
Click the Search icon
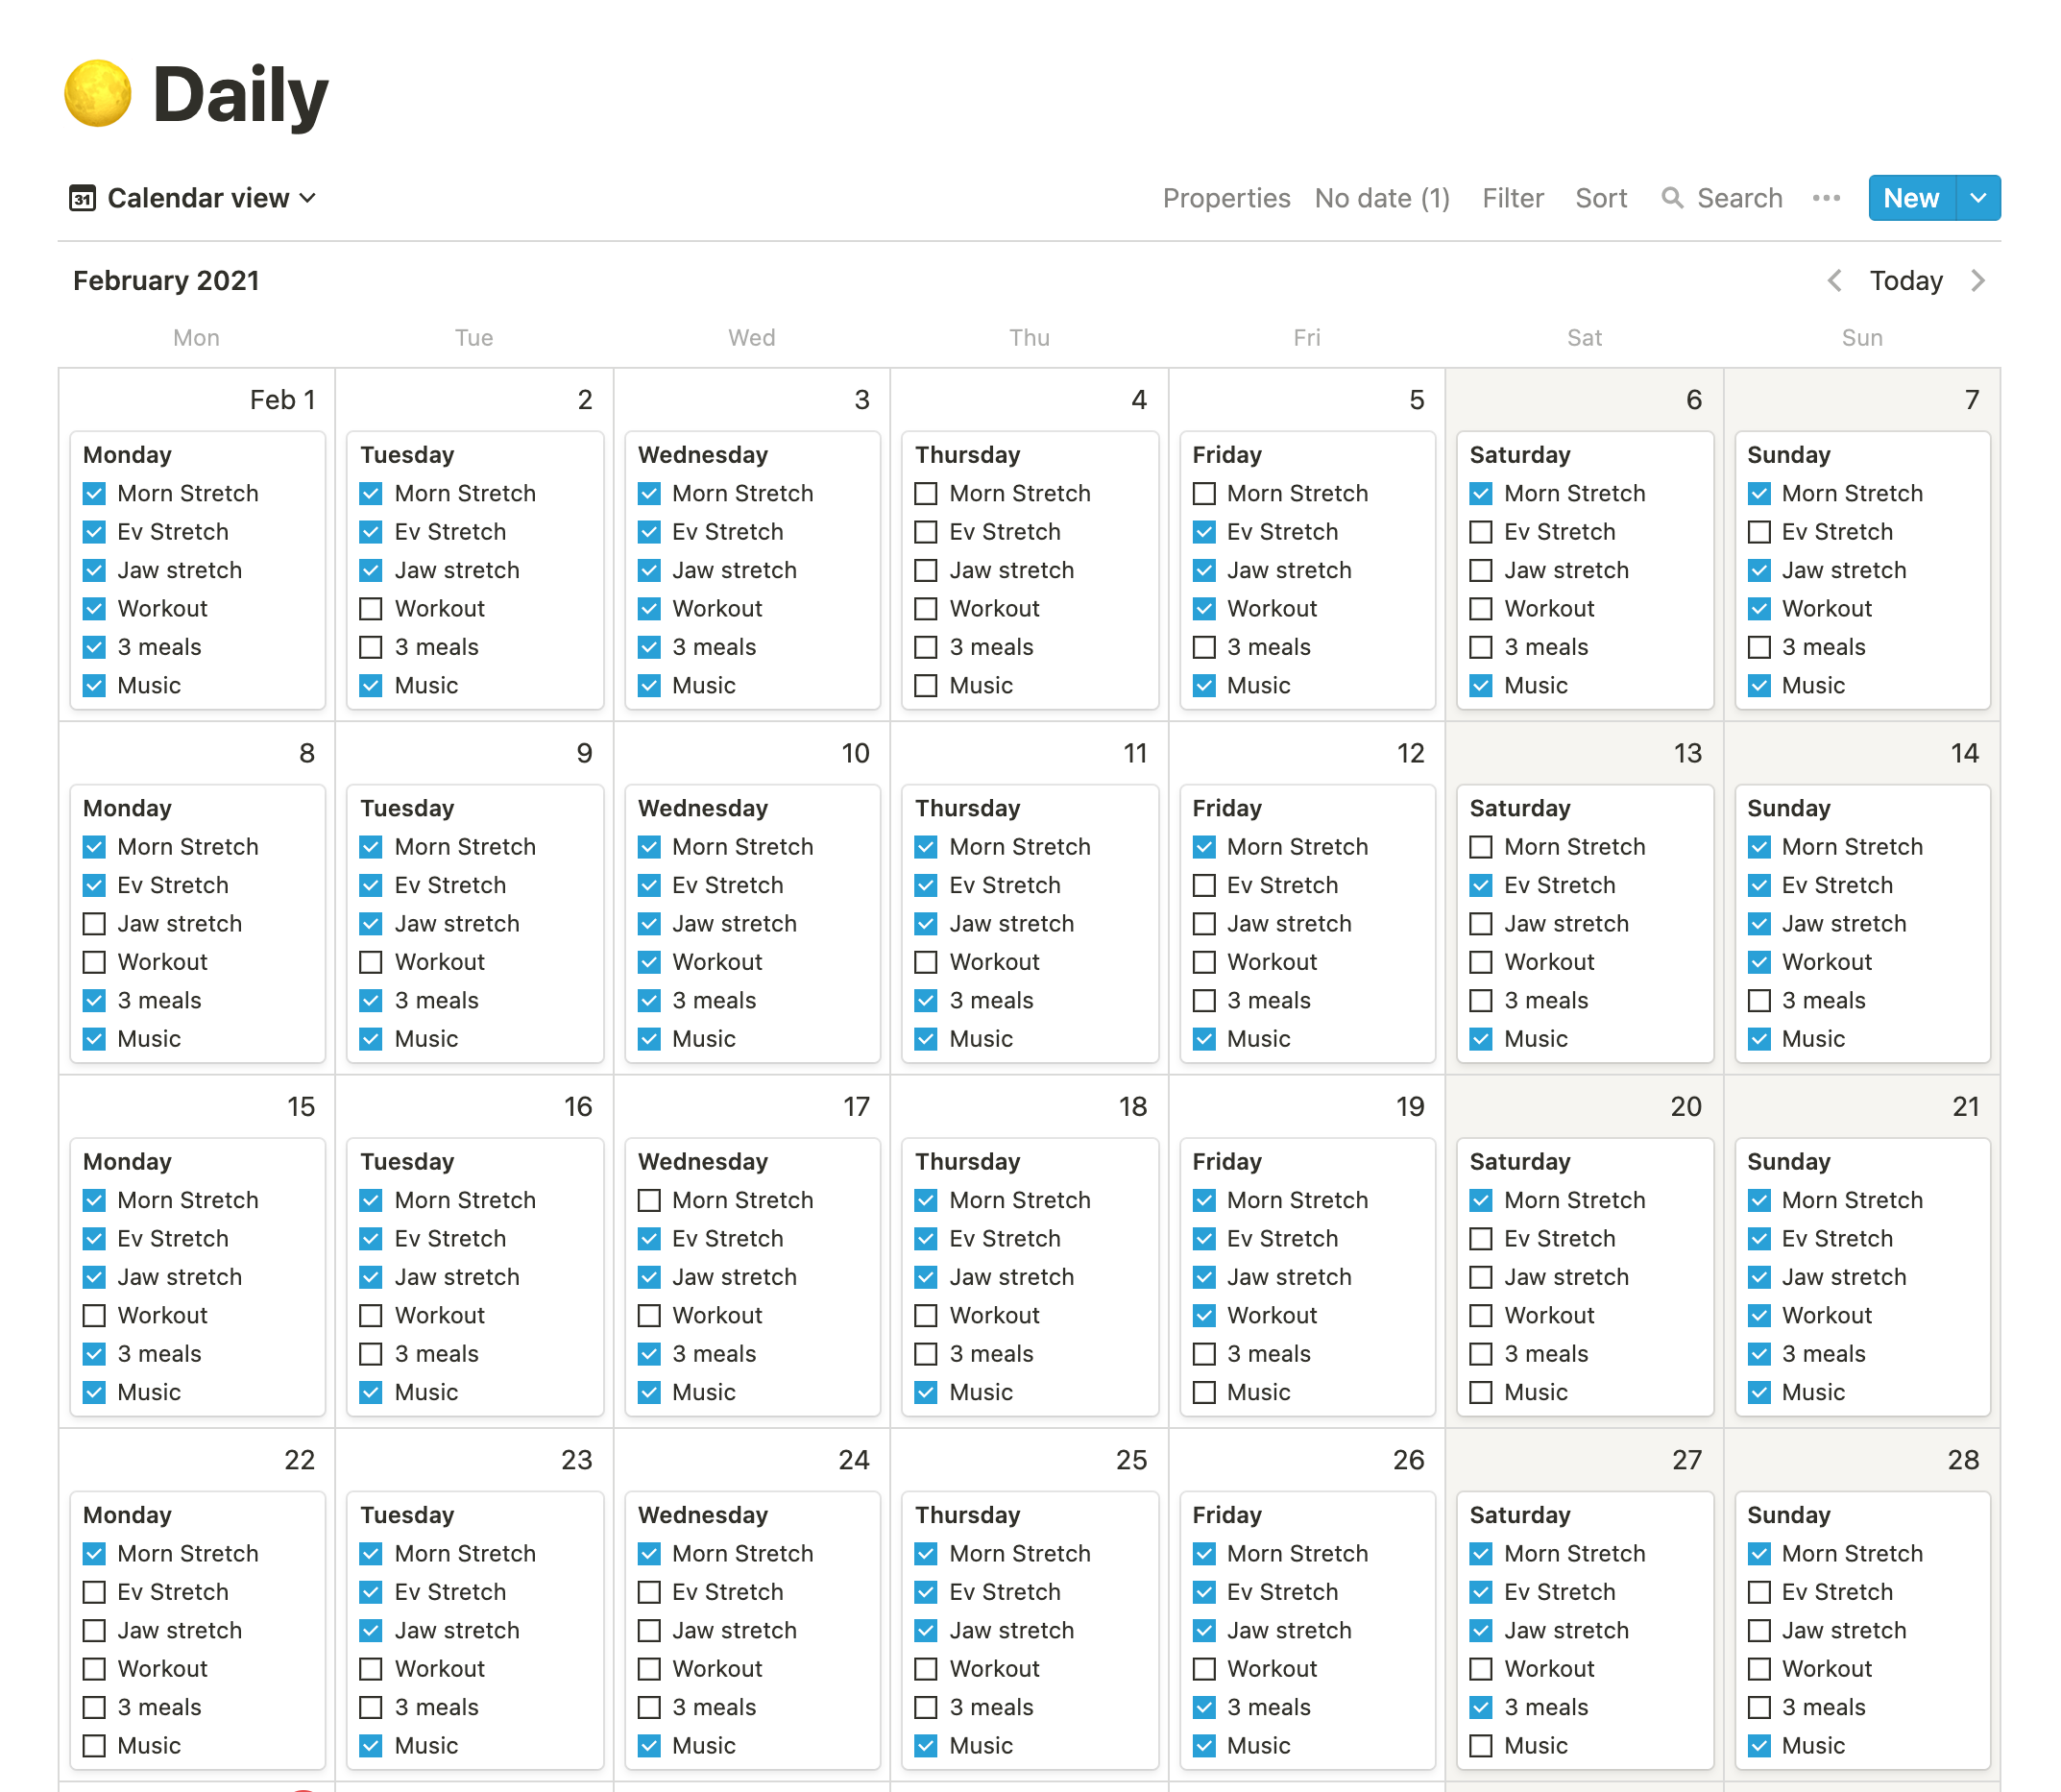point(1668,198)
